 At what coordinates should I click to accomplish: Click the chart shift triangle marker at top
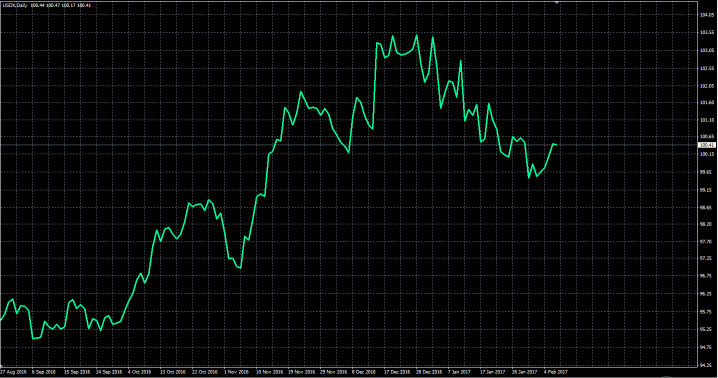tap(557, 3)
